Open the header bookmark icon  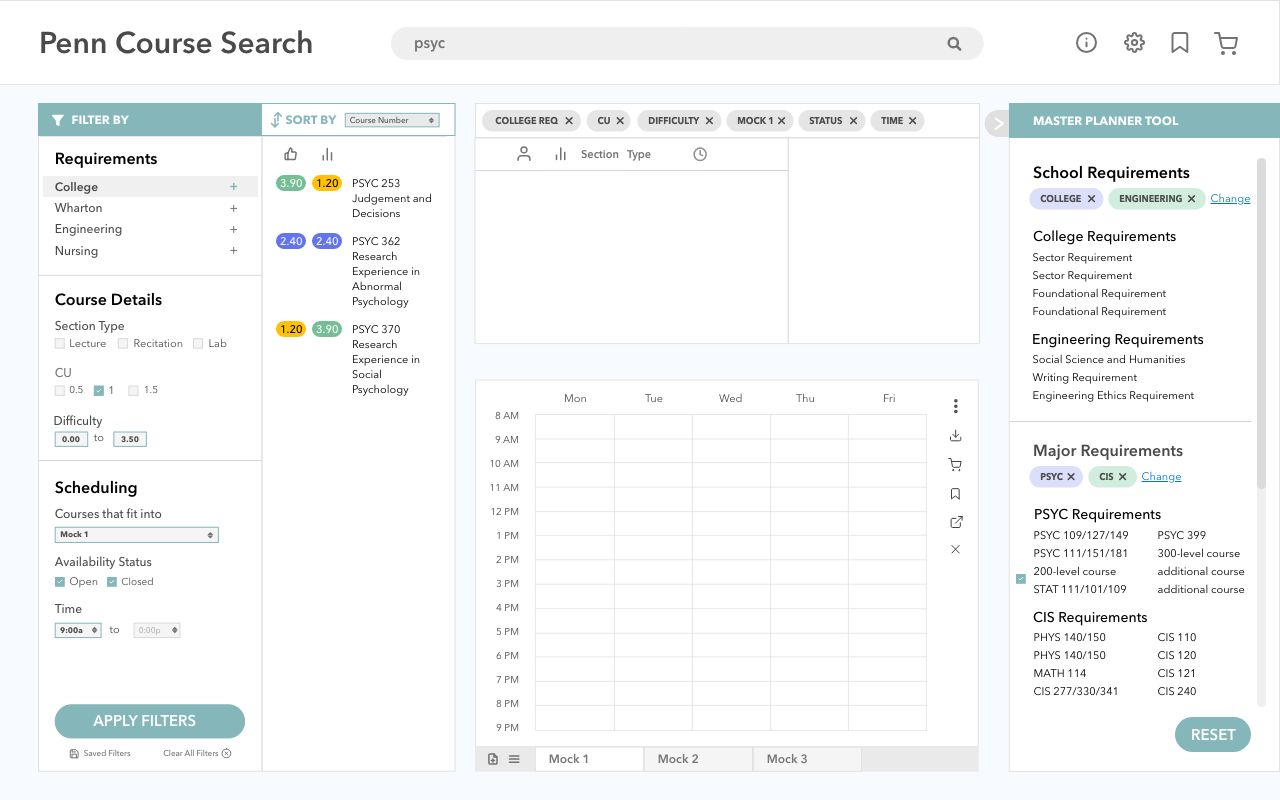pos(1180,43)
